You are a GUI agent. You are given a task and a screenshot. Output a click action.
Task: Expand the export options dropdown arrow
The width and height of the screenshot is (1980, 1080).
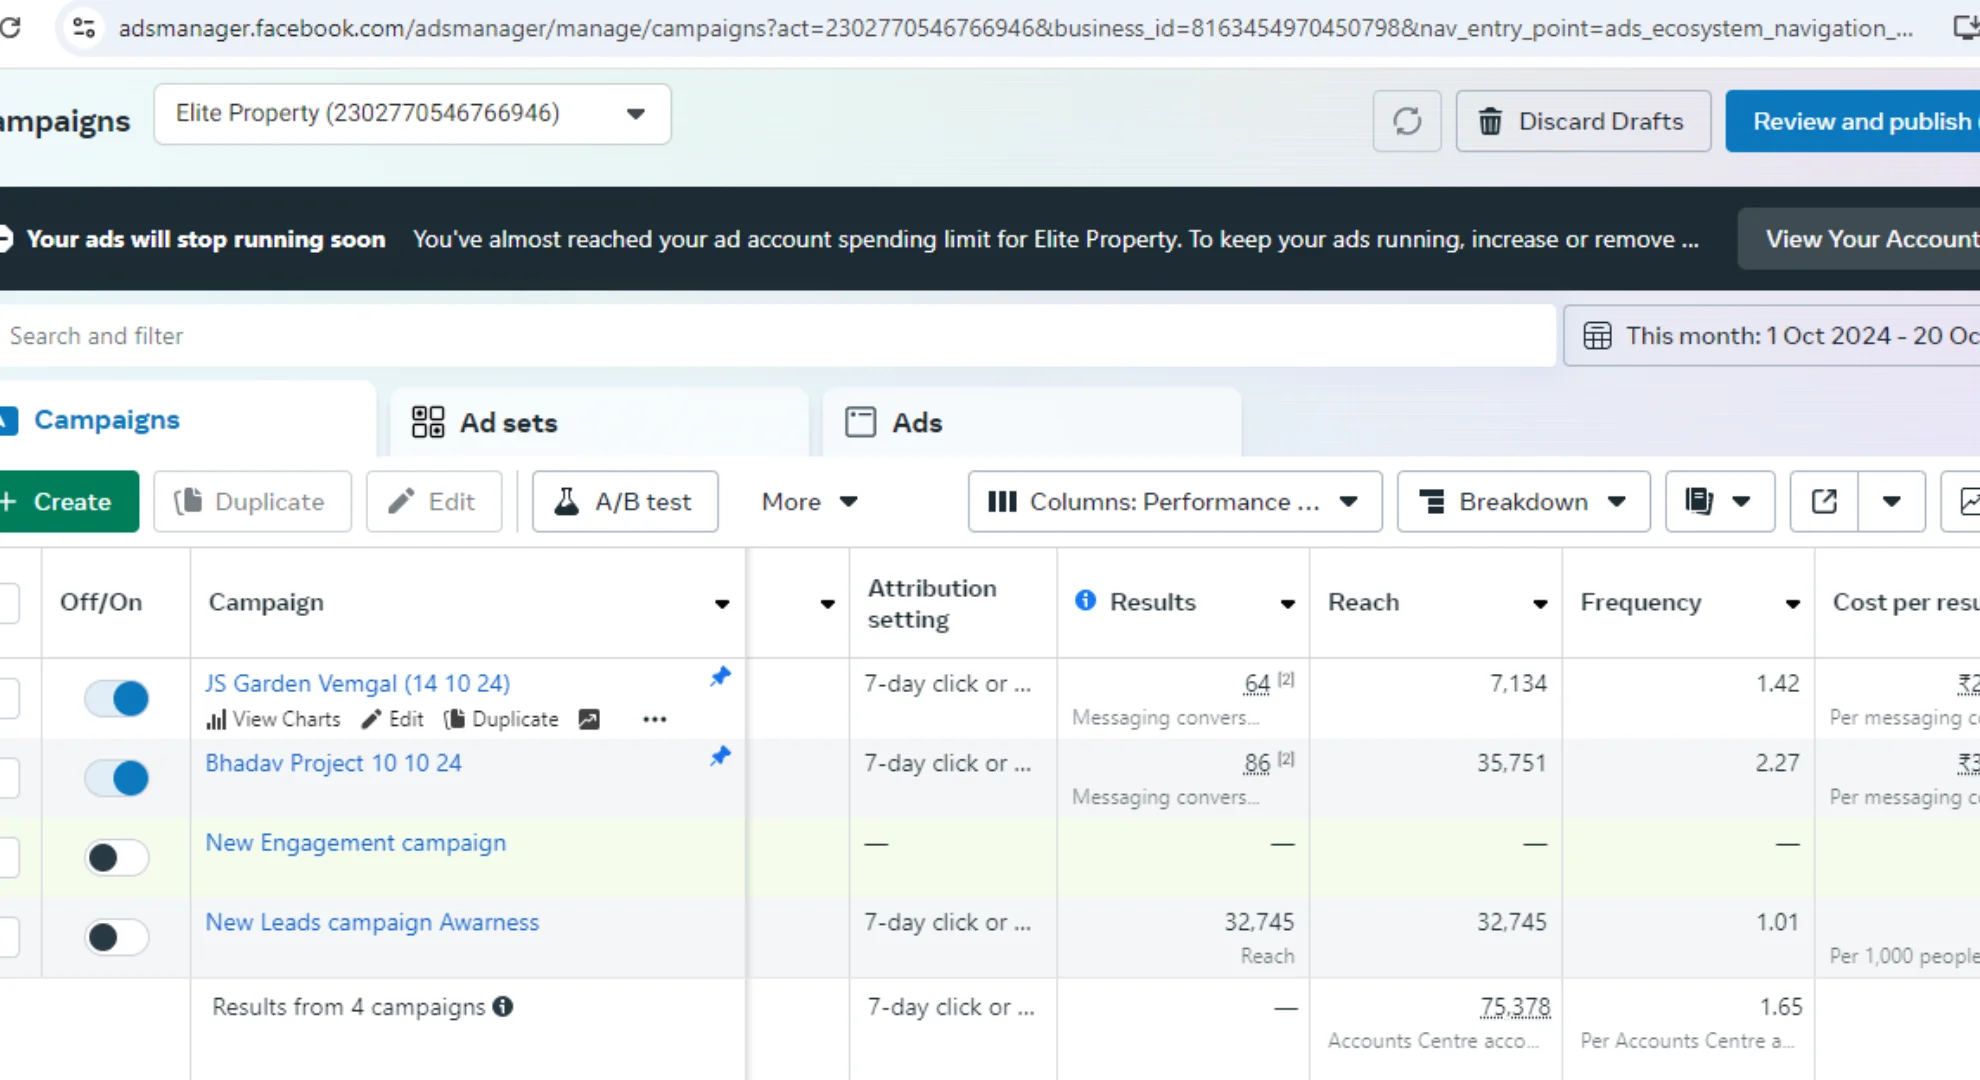pyautogui.click(x=1891, y=501)
